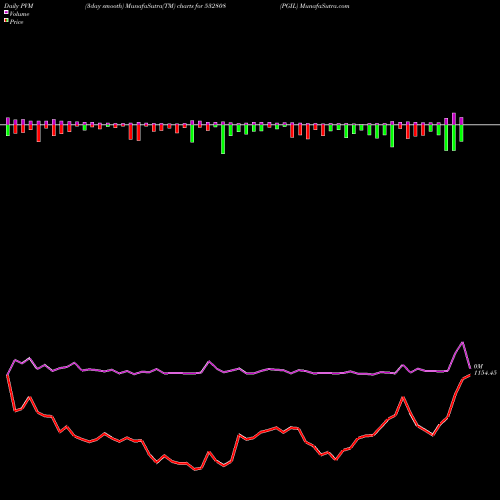Click the end of the red price line
500x500 pixels.
(x=470, y=375)
